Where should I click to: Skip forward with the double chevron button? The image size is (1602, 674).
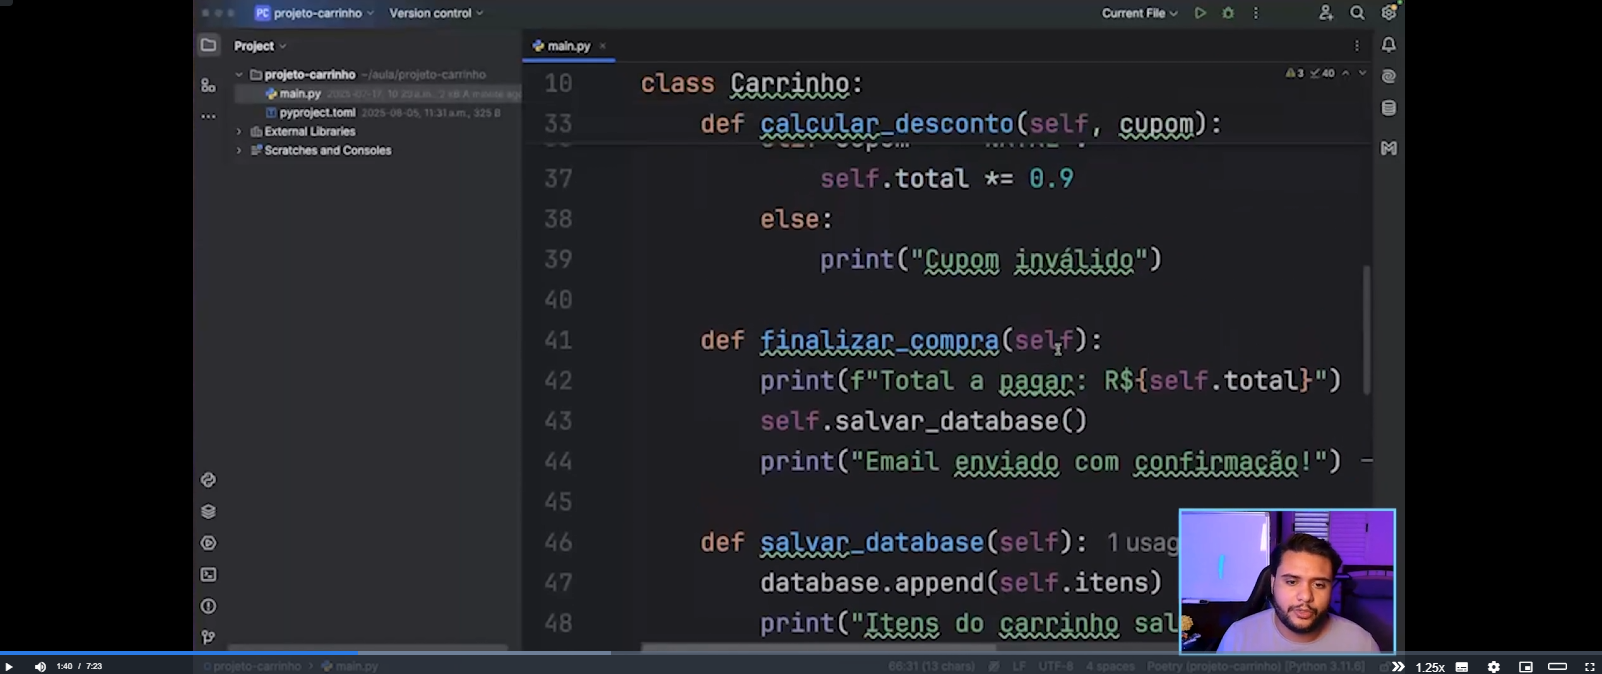pos(1398,666)
